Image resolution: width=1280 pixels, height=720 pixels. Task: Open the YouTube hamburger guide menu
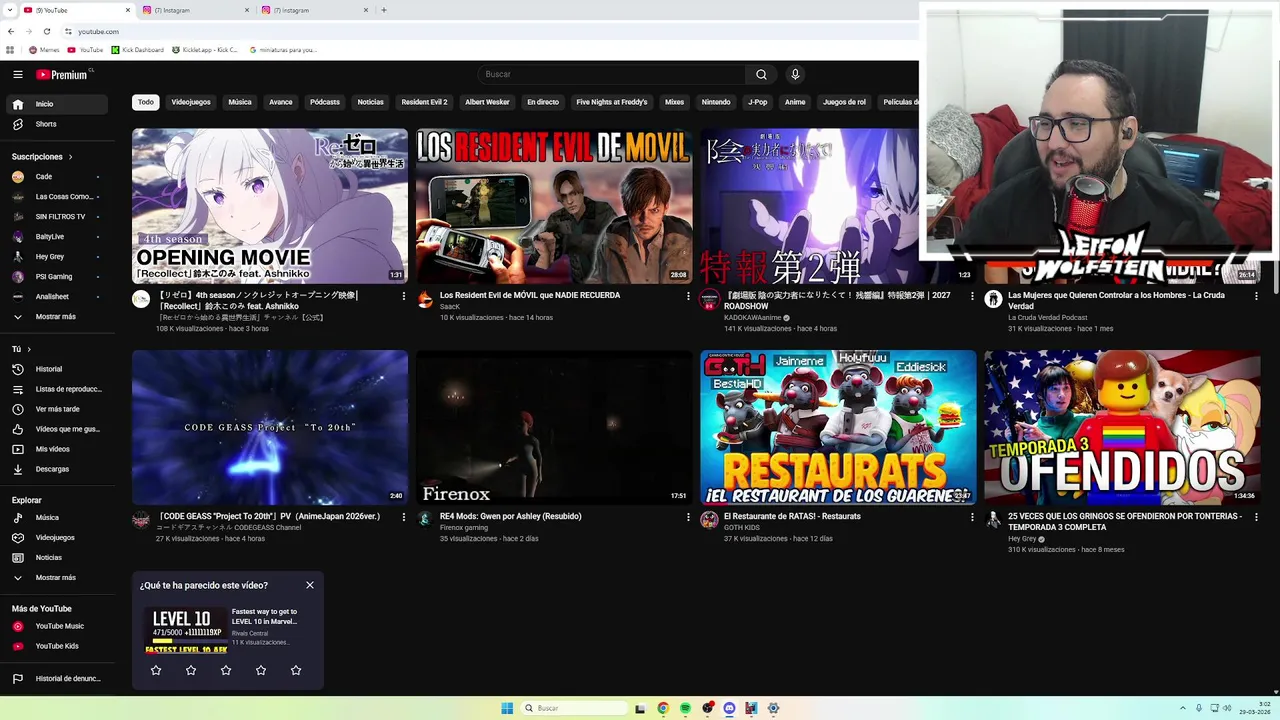pos(18,74)
